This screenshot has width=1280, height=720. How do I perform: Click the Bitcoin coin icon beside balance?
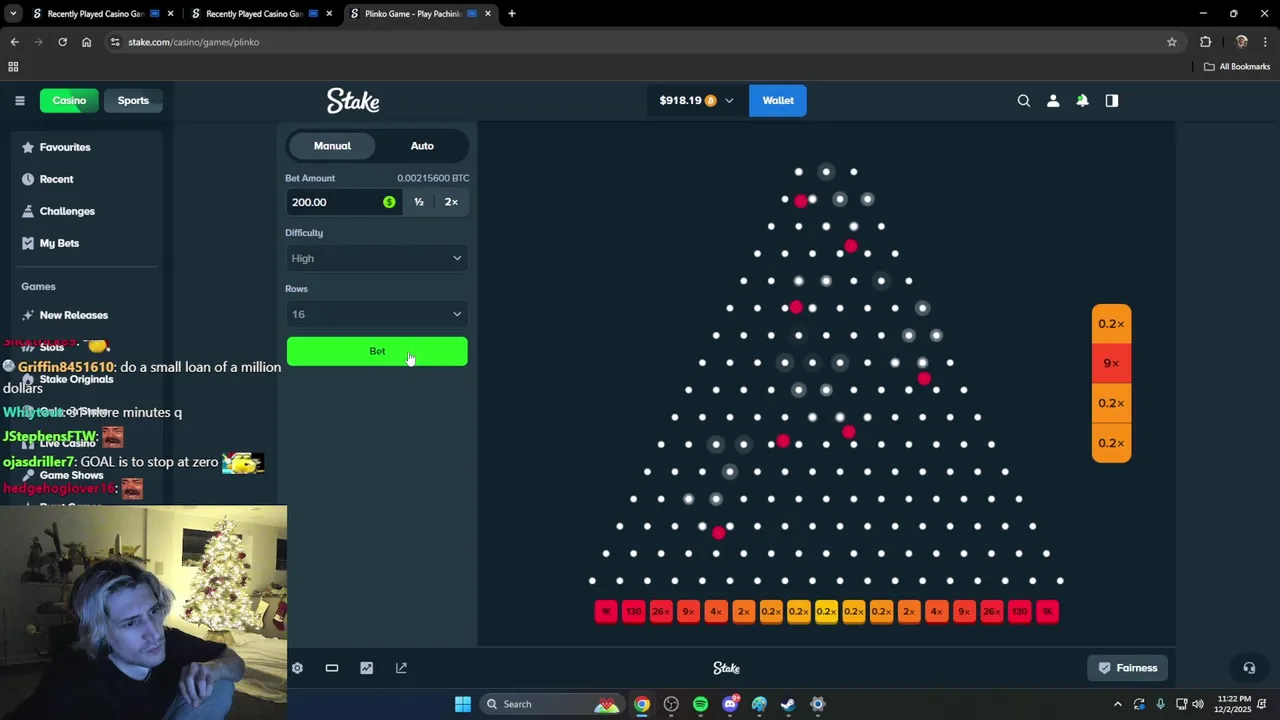coord(711,100)
